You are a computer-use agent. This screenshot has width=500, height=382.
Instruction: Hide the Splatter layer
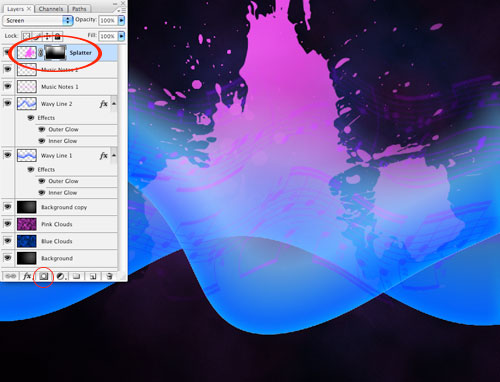tap(7, 52)
